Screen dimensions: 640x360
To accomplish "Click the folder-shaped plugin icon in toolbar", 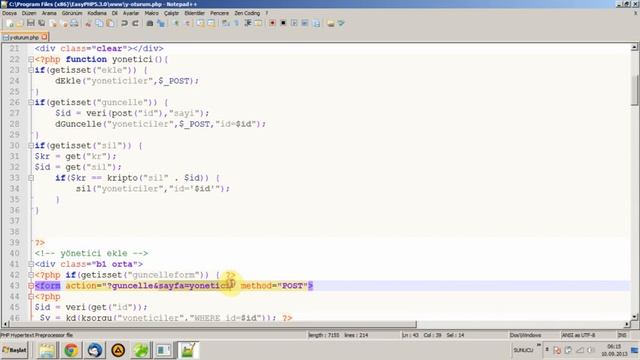I will point(331,23).
